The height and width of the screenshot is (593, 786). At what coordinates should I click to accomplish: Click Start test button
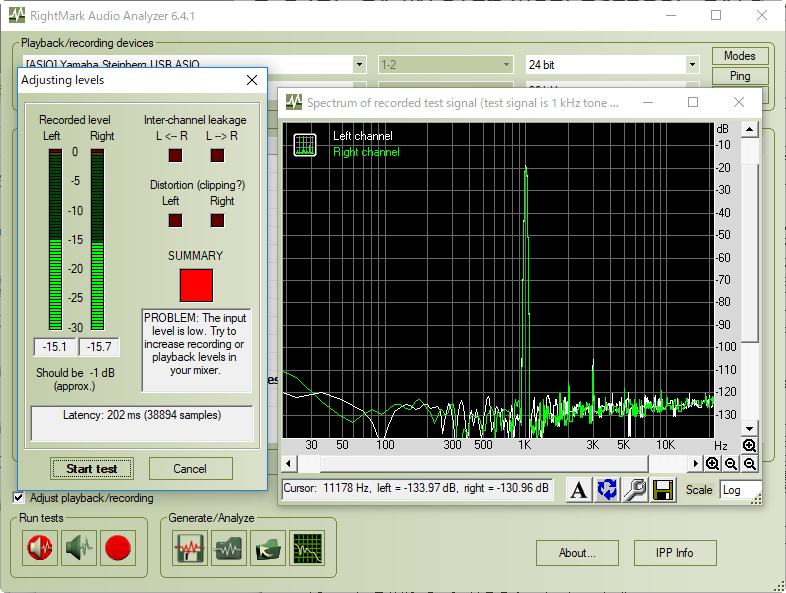[x=92, y=469]
